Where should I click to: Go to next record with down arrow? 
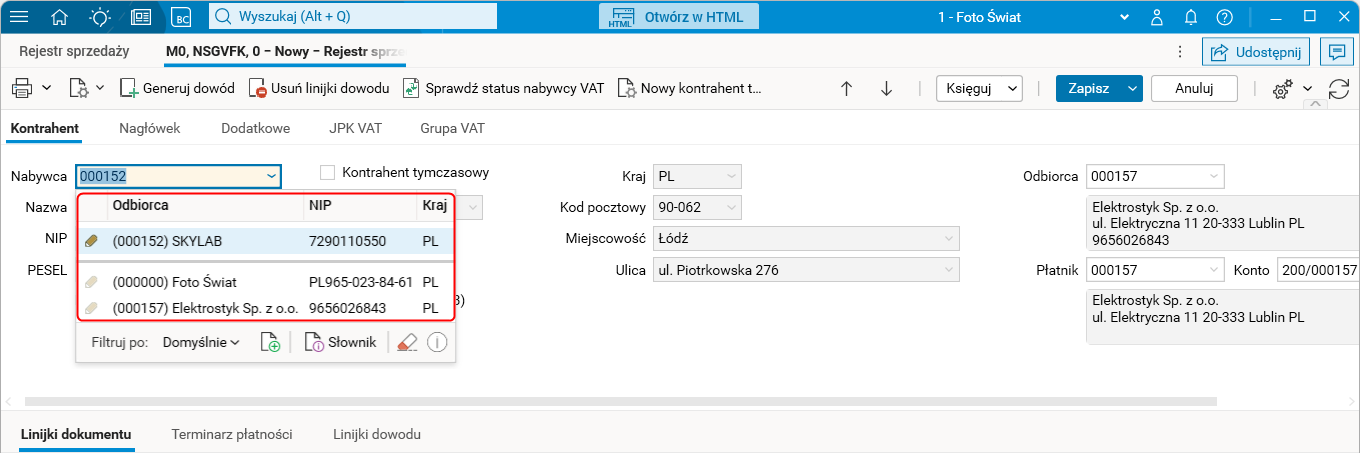(886, 88)
